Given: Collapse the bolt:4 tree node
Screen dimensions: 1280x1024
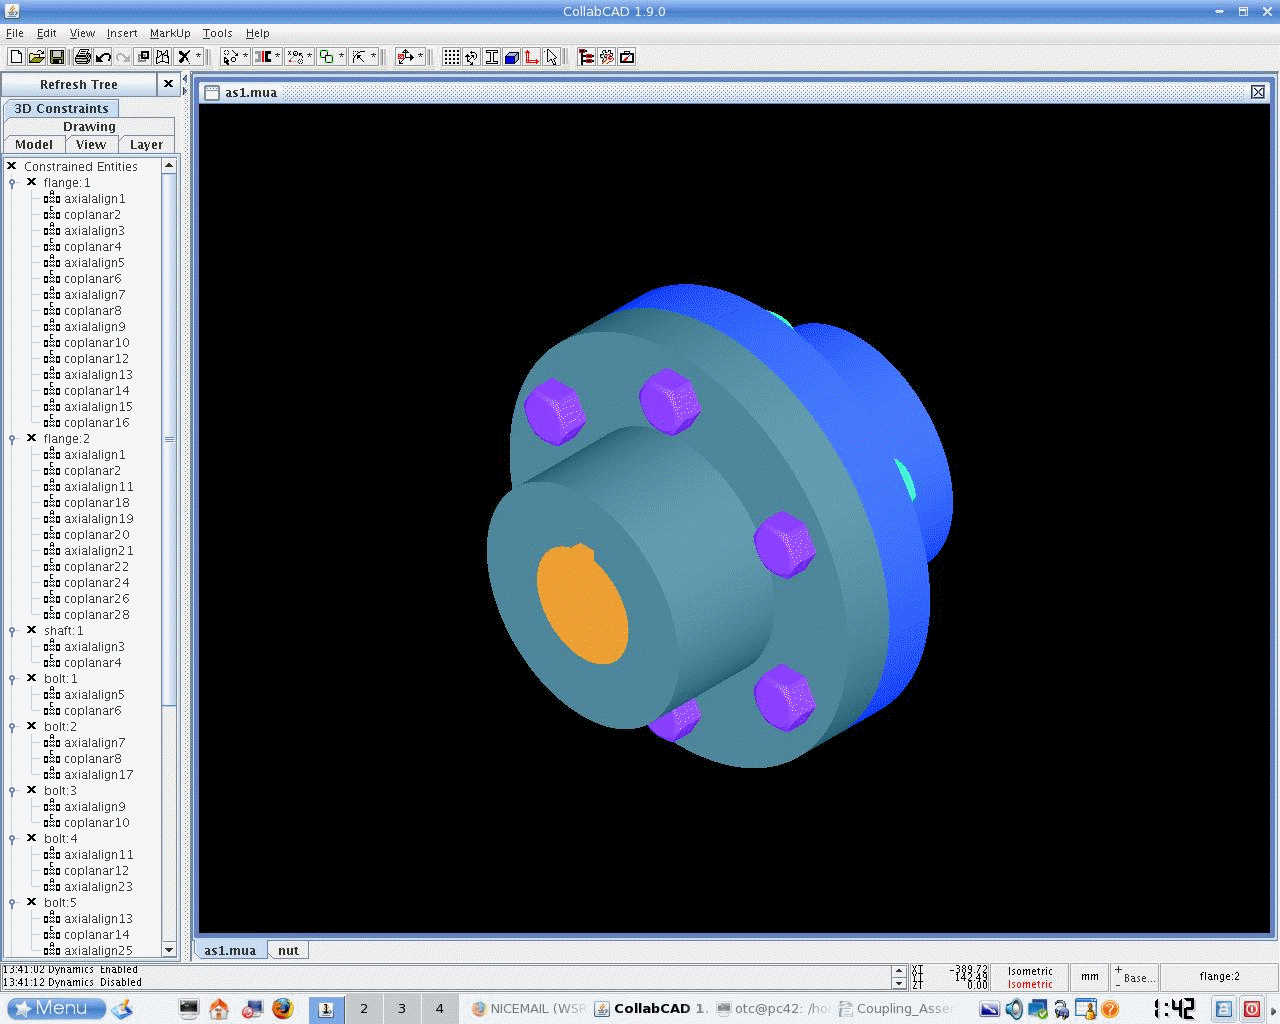Looking at the screenshot, I should [x=12, y=839].
